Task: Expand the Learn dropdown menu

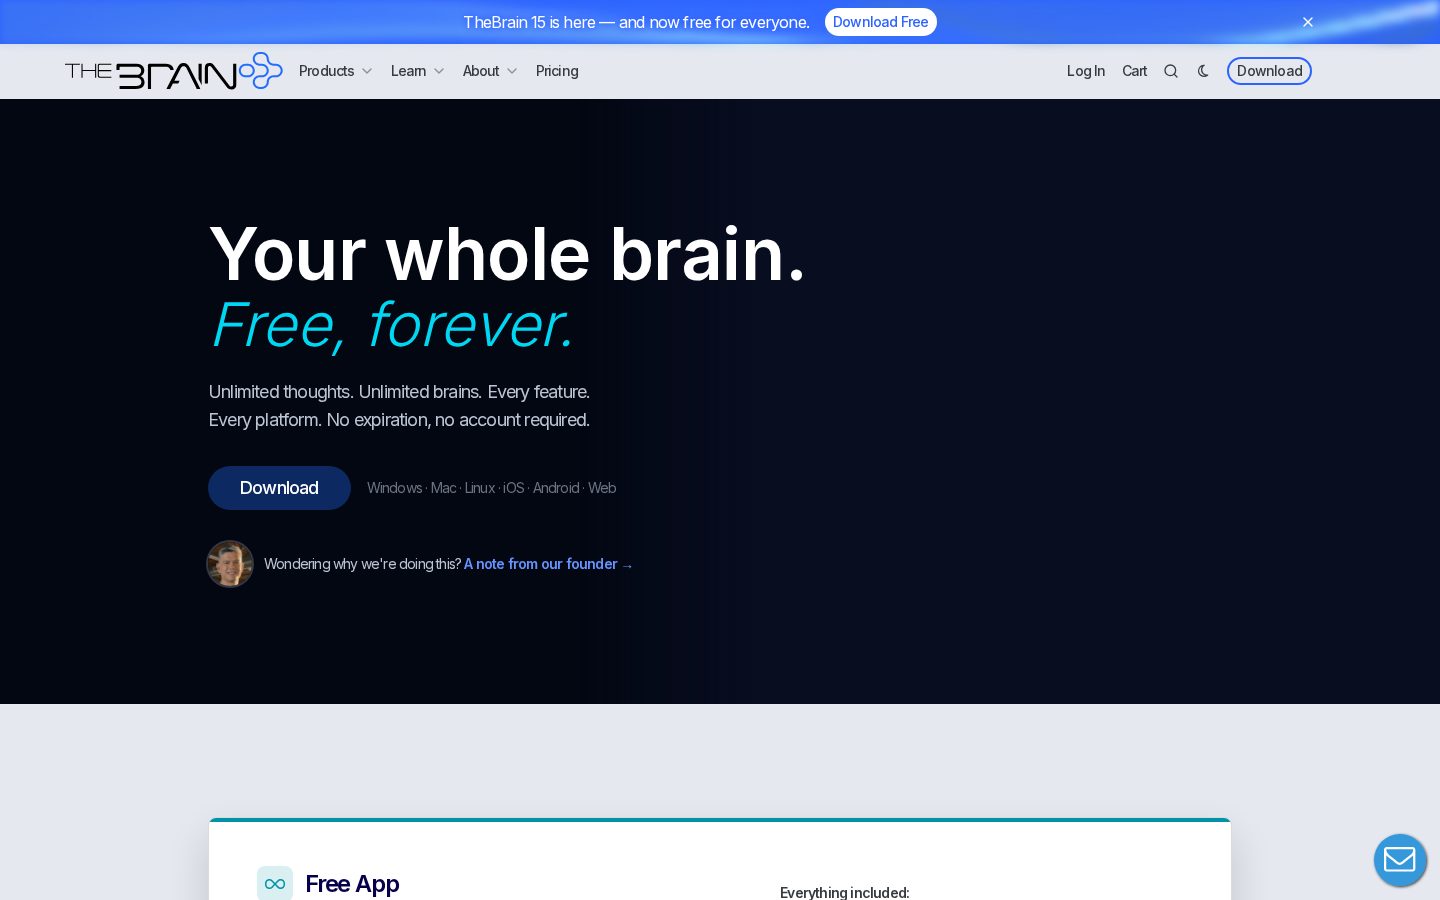Action: [417, 71]
